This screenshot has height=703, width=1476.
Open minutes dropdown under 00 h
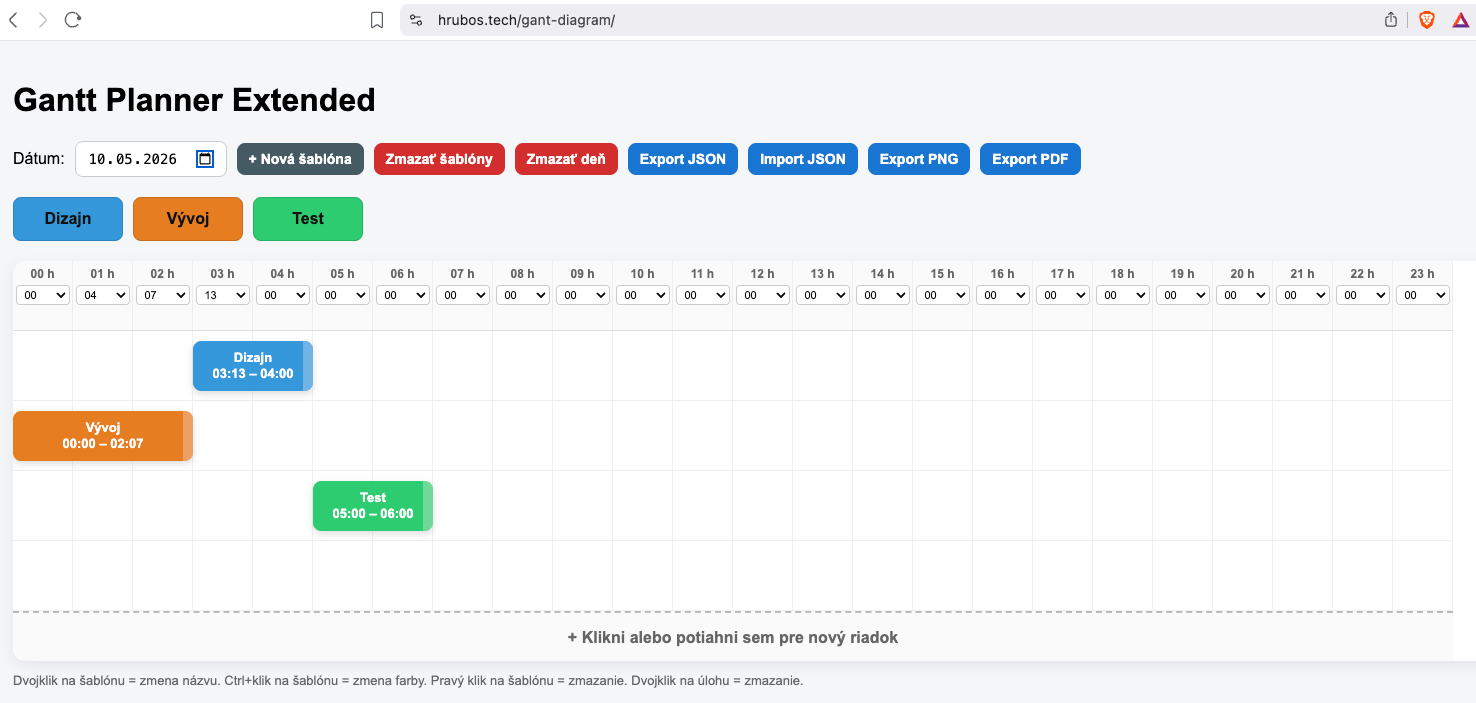pyautogui.click(x=43, y=295)
